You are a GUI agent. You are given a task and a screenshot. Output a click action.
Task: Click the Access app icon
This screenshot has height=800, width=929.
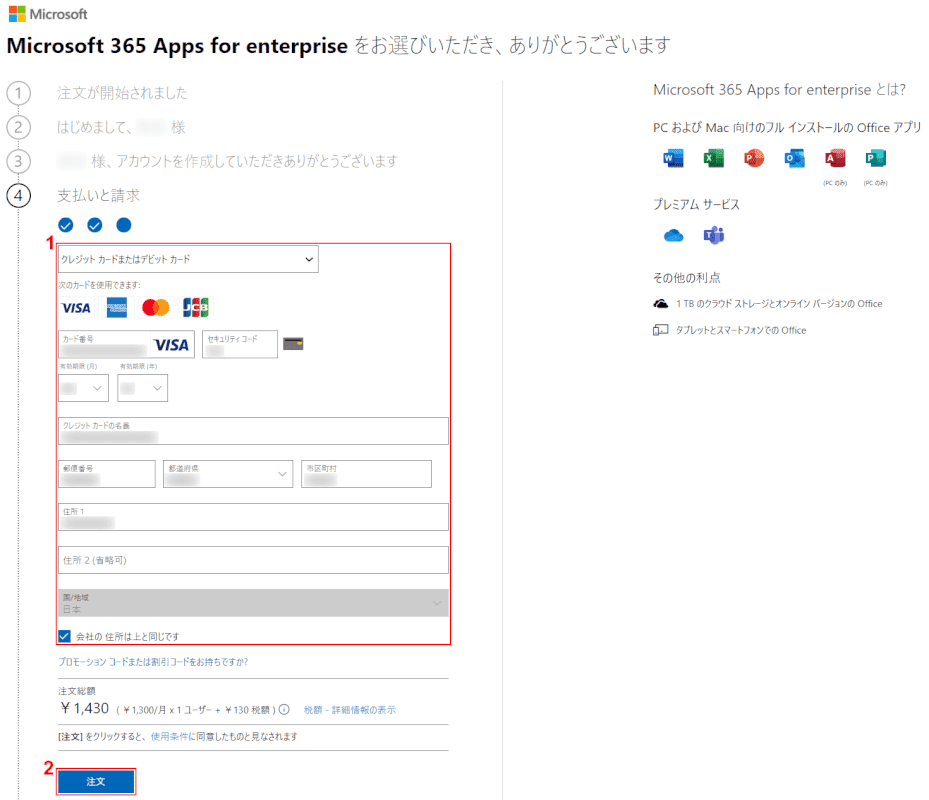pos(835,158)
